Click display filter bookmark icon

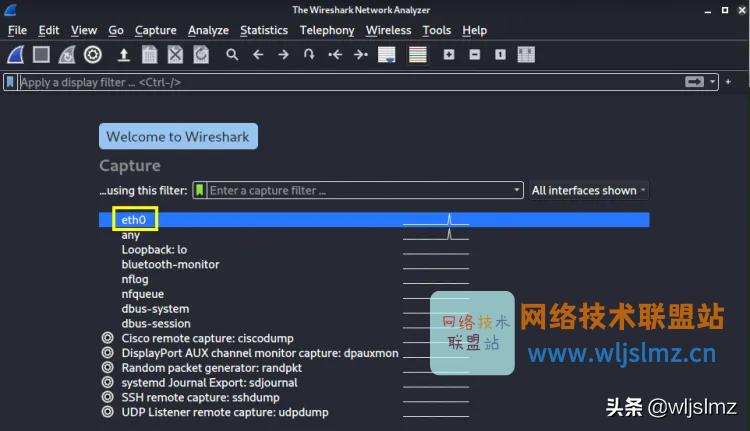(11, 82)
